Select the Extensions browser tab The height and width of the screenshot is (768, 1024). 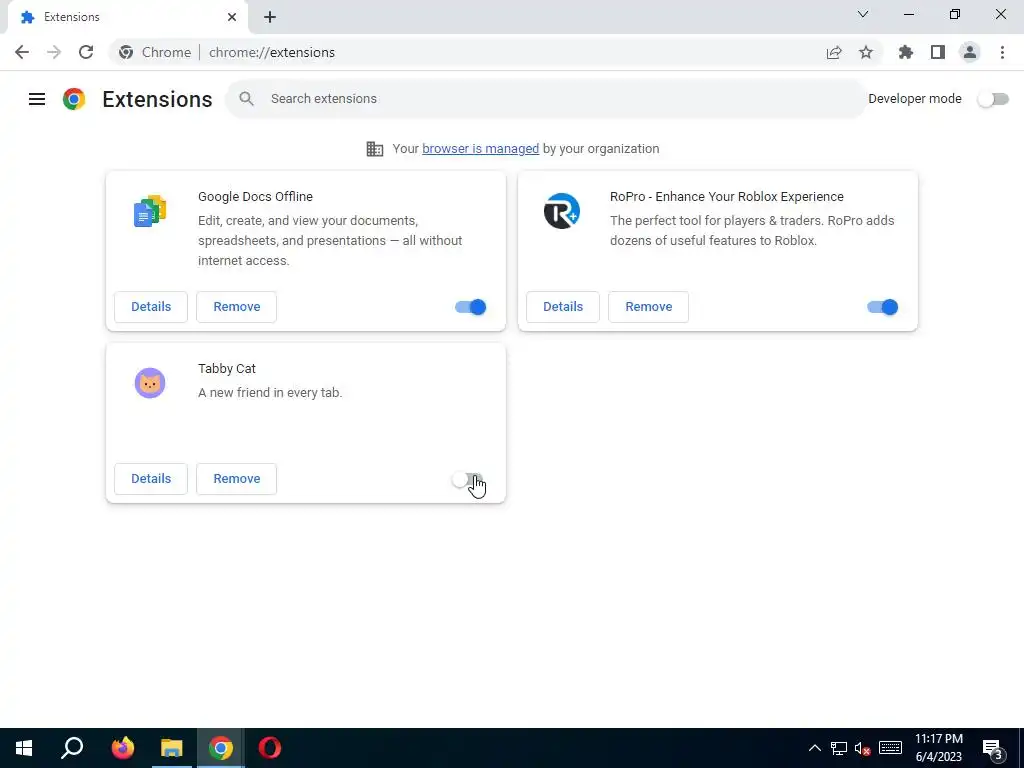(127, 17)
